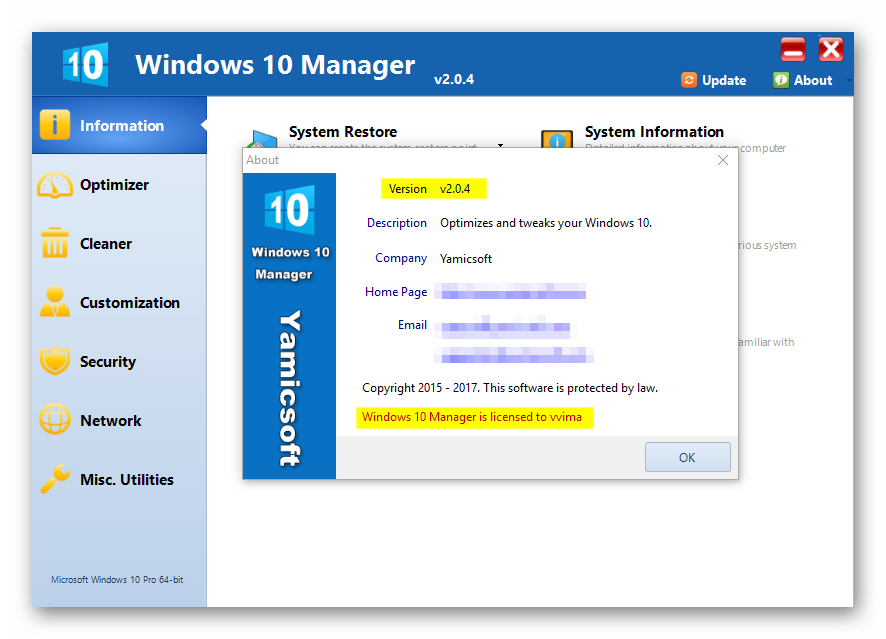Click the About button label
This screenshot has width=886, height=639.
(x=813, y=80)
